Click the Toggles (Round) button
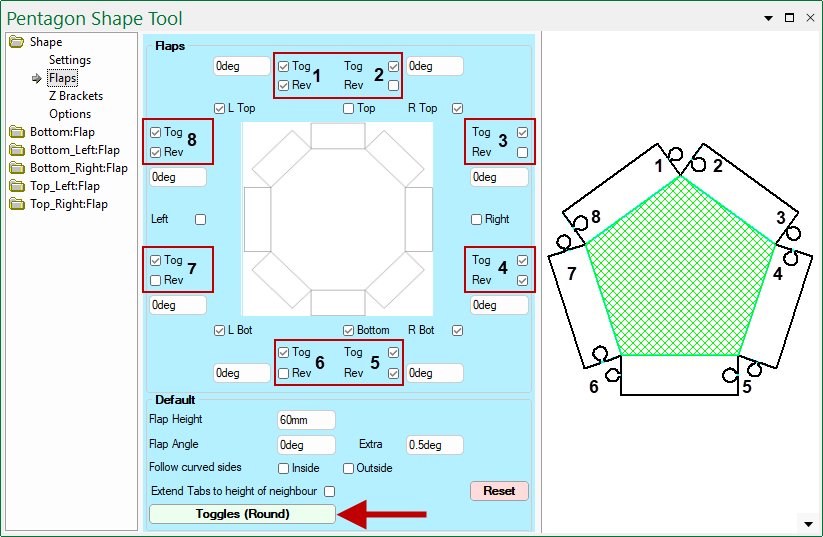823x537 pixels. [x=242, y=514]
